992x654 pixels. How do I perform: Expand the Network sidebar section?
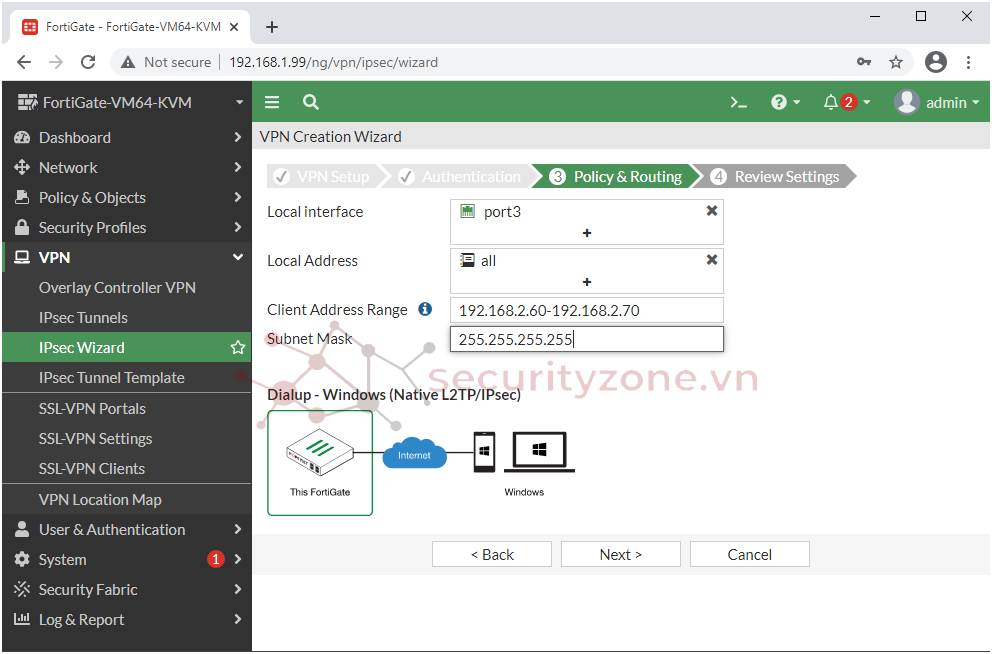(126, 168)
